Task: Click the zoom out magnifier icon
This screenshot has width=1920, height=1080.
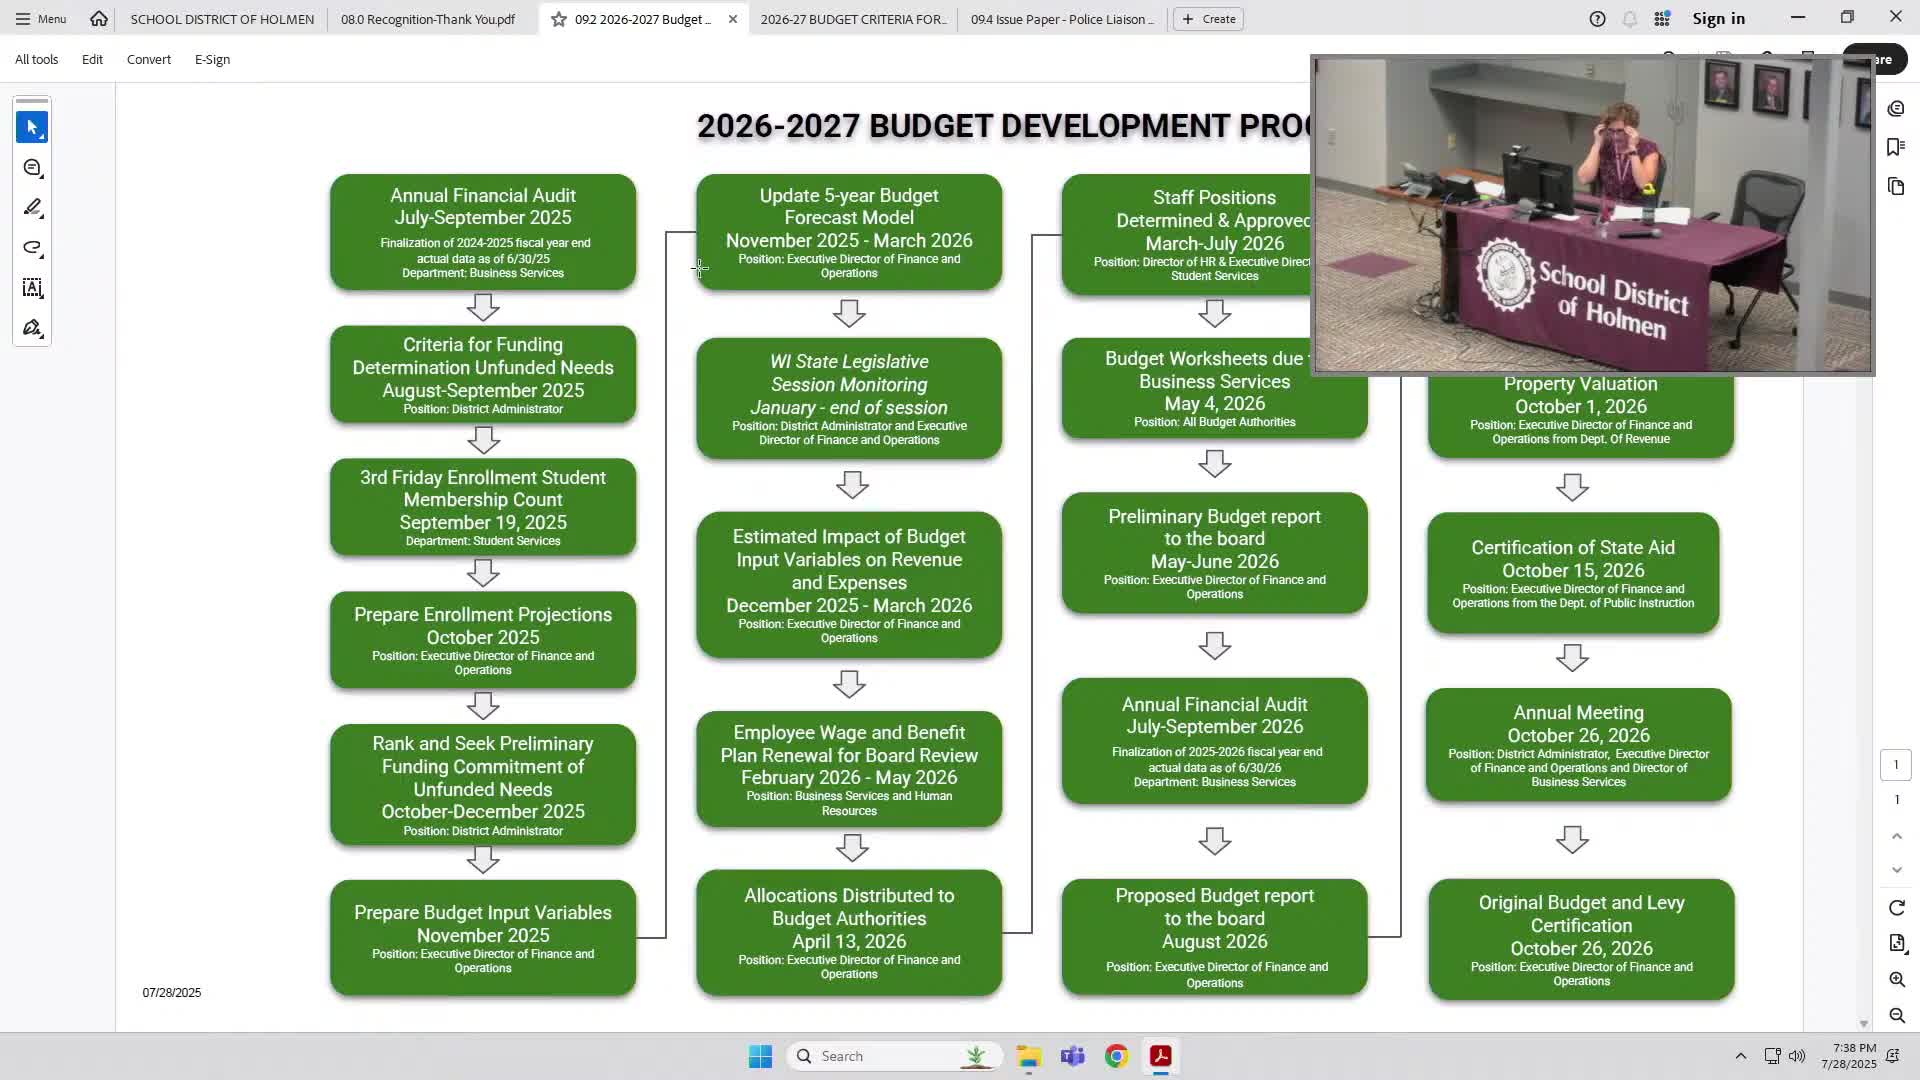Action: (x=1897, y=1016)
